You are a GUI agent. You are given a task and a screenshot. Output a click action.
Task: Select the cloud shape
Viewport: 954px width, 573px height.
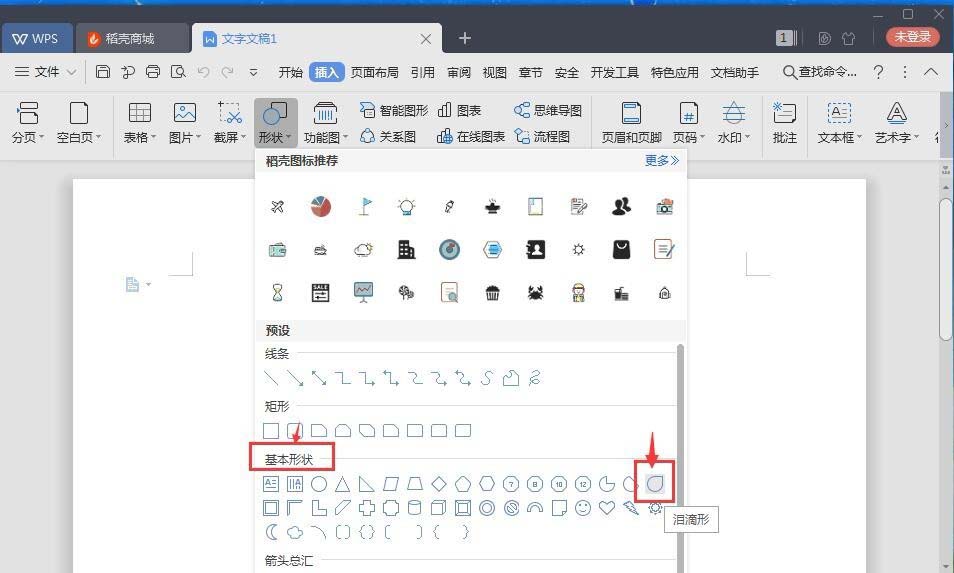click(x=295, y=533)
